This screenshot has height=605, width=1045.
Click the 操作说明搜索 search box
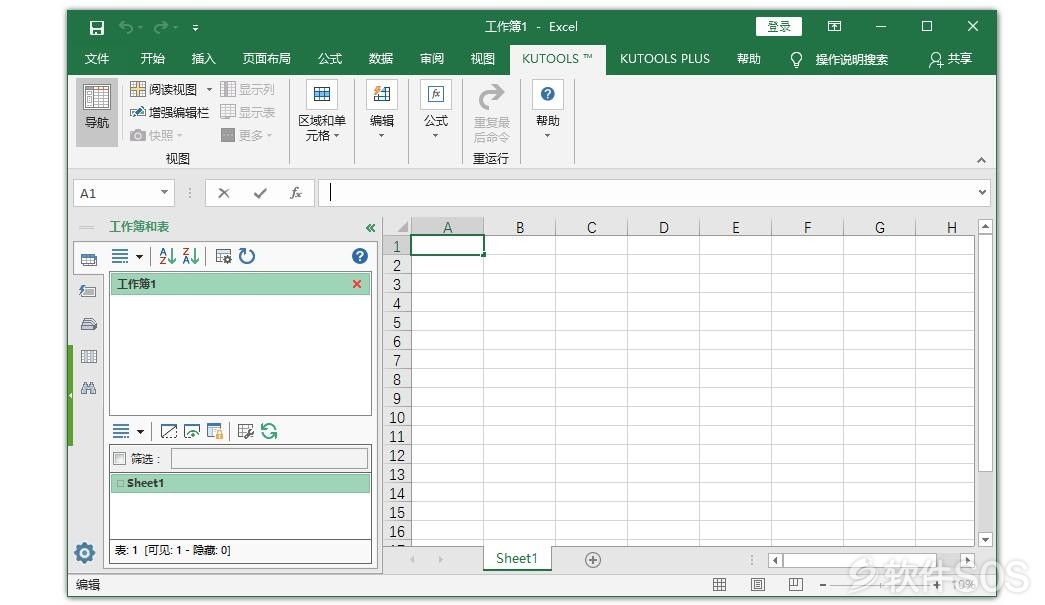point(851,59)
